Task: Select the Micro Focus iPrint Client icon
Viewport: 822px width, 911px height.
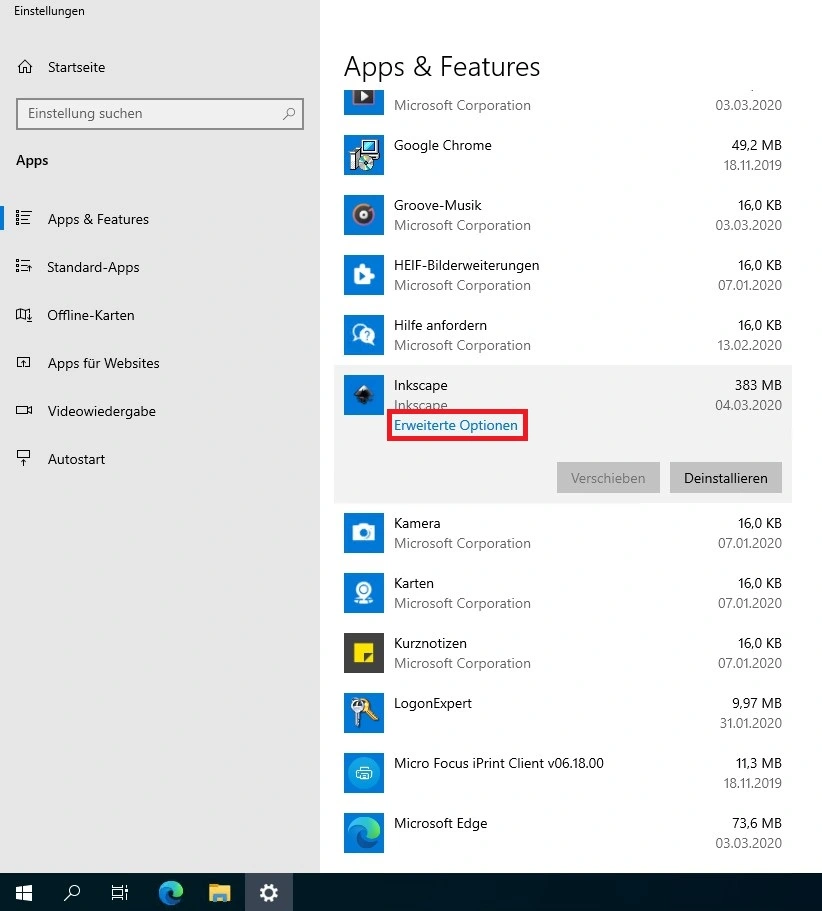Action: coord(364,773)
